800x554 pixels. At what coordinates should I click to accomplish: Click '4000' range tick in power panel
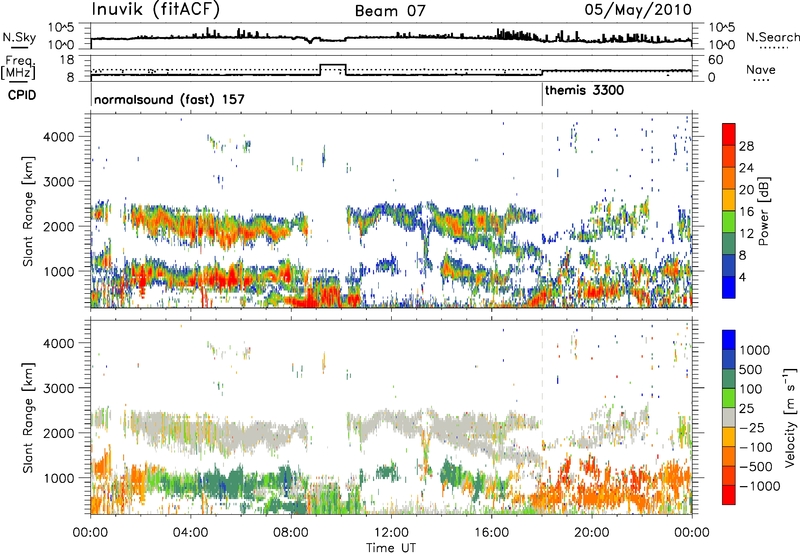click(59, 137)
